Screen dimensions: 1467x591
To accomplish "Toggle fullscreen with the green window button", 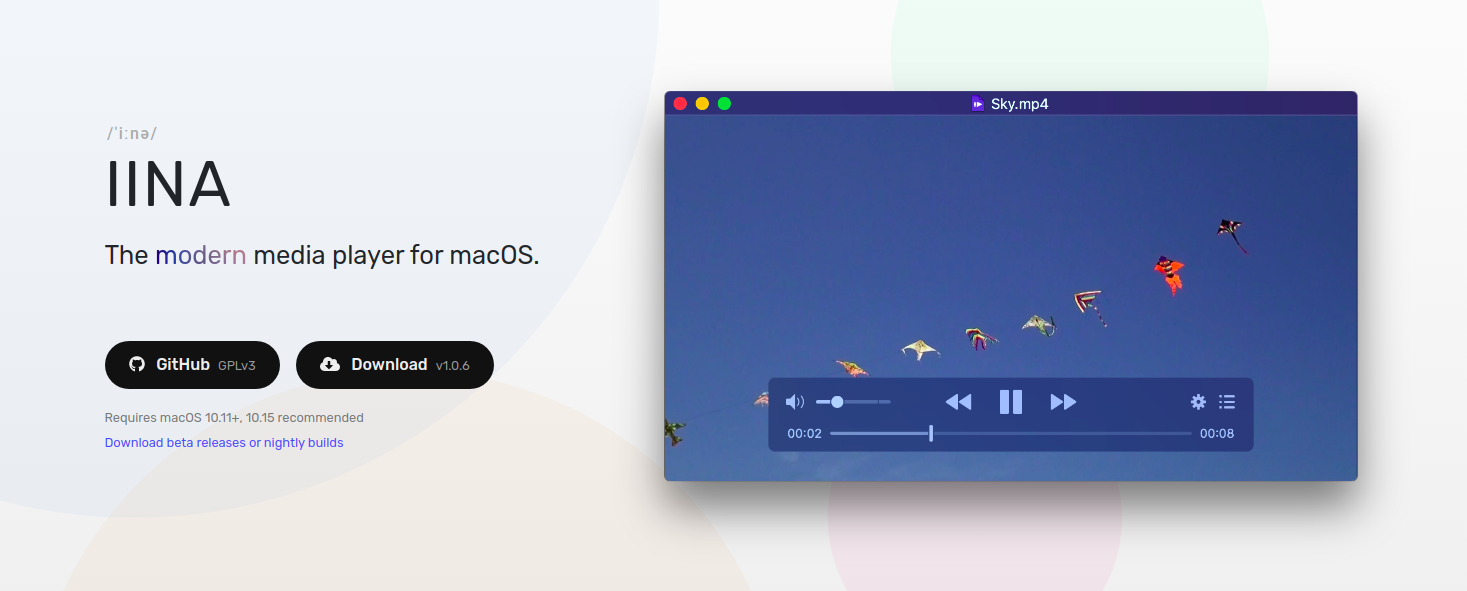I will tap(725, 103).
